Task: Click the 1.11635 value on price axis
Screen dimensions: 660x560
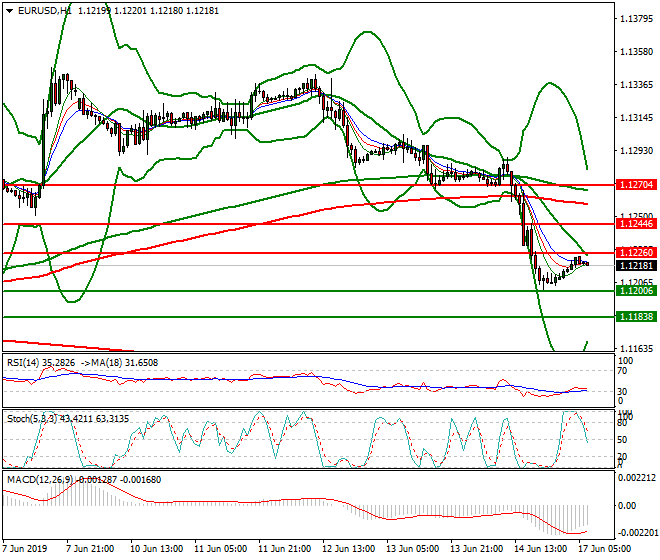Action: [x=636, y=349]
